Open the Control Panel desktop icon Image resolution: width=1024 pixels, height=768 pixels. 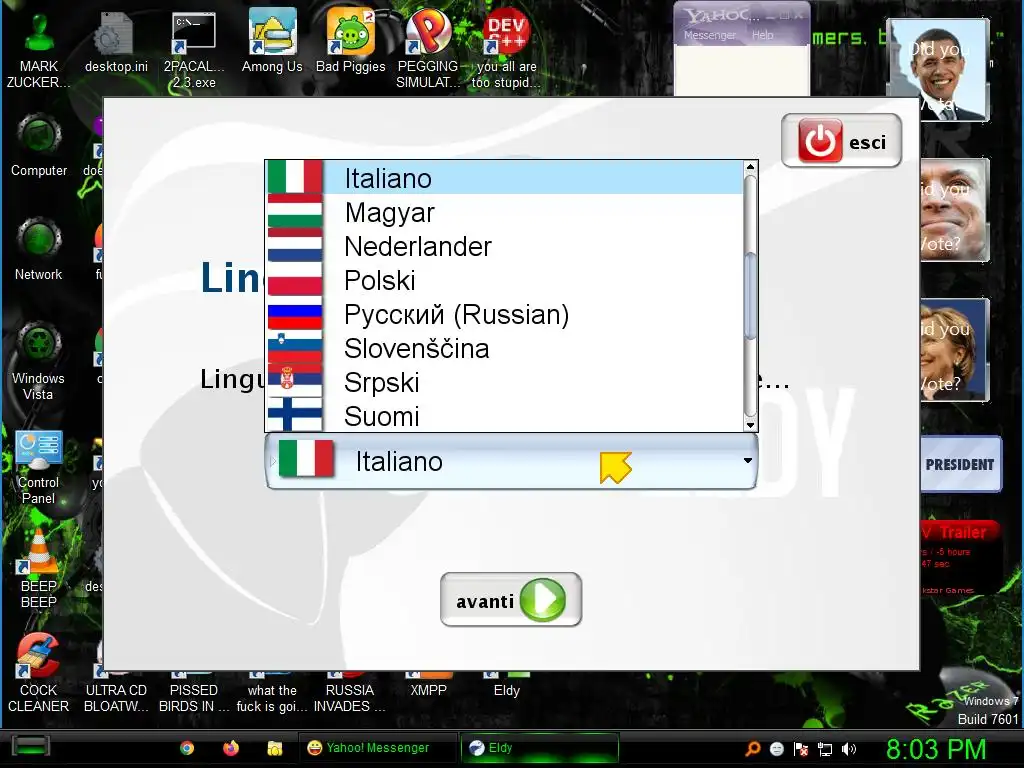pos(39,467)
